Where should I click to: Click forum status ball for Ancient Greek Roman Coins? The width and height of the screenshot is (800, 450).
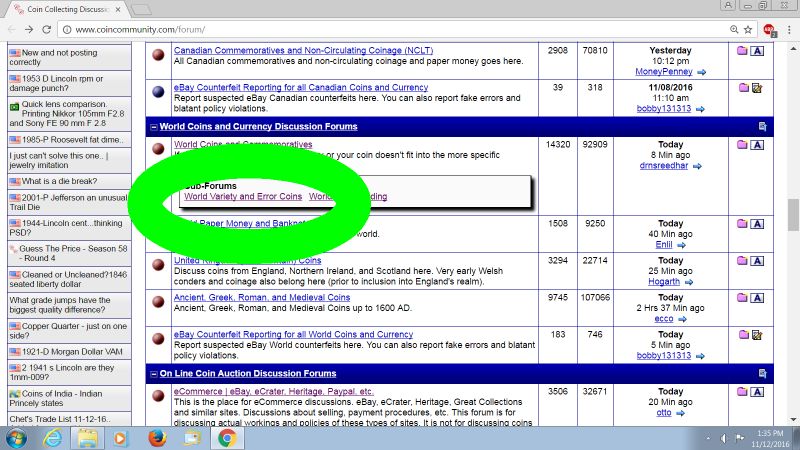[158, 302]
